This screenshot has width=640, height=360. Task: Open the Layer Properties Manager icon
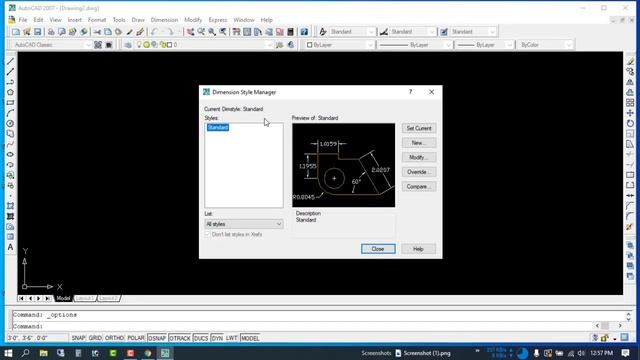128,45
